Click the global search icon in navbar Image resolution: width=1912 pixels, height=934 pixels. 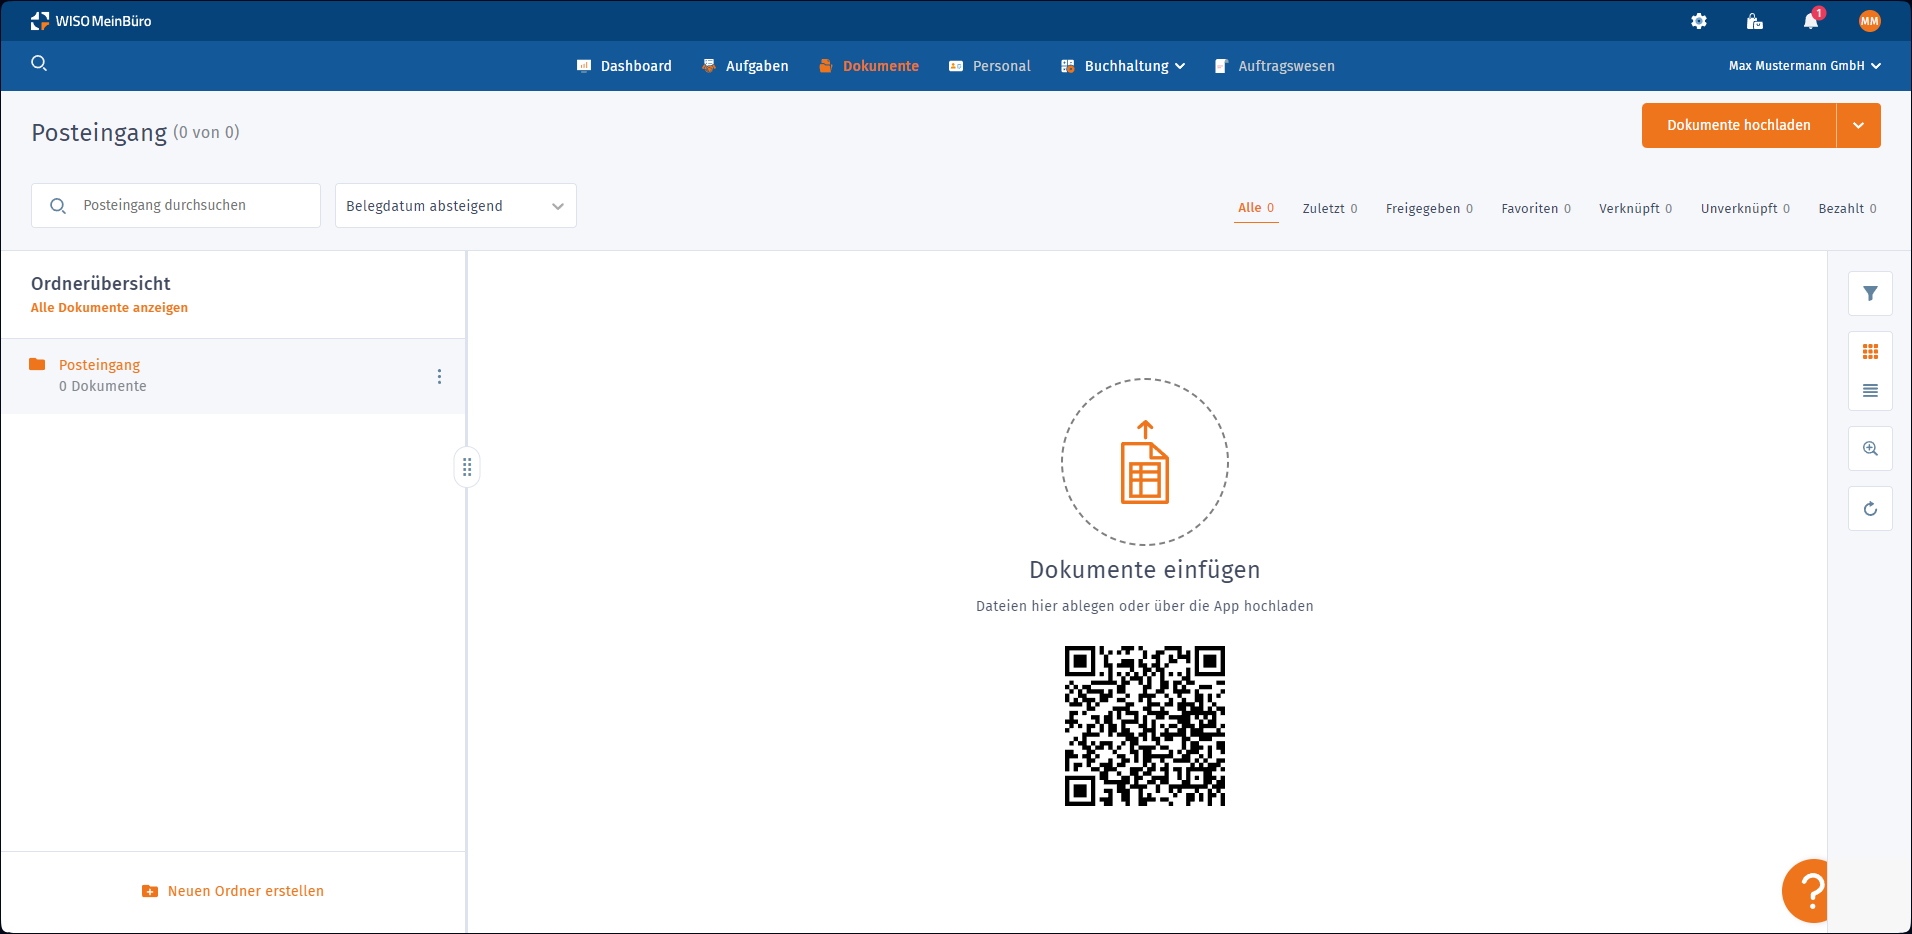coord(39,64)
